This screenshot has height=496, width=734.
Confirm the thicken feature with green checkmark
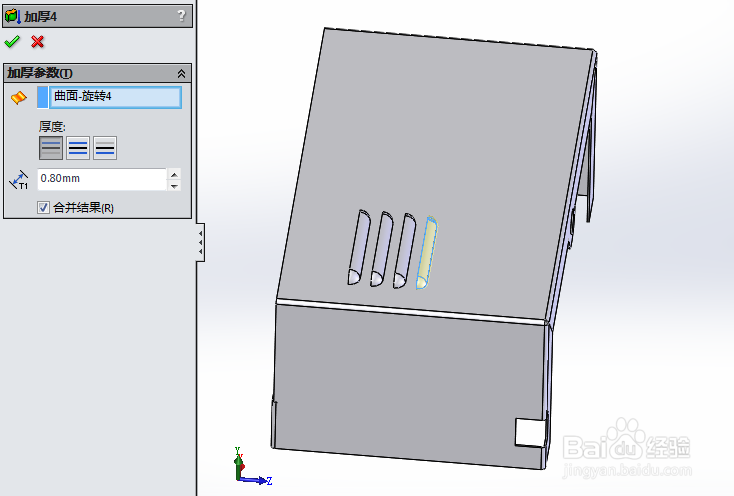click(12, 42)
